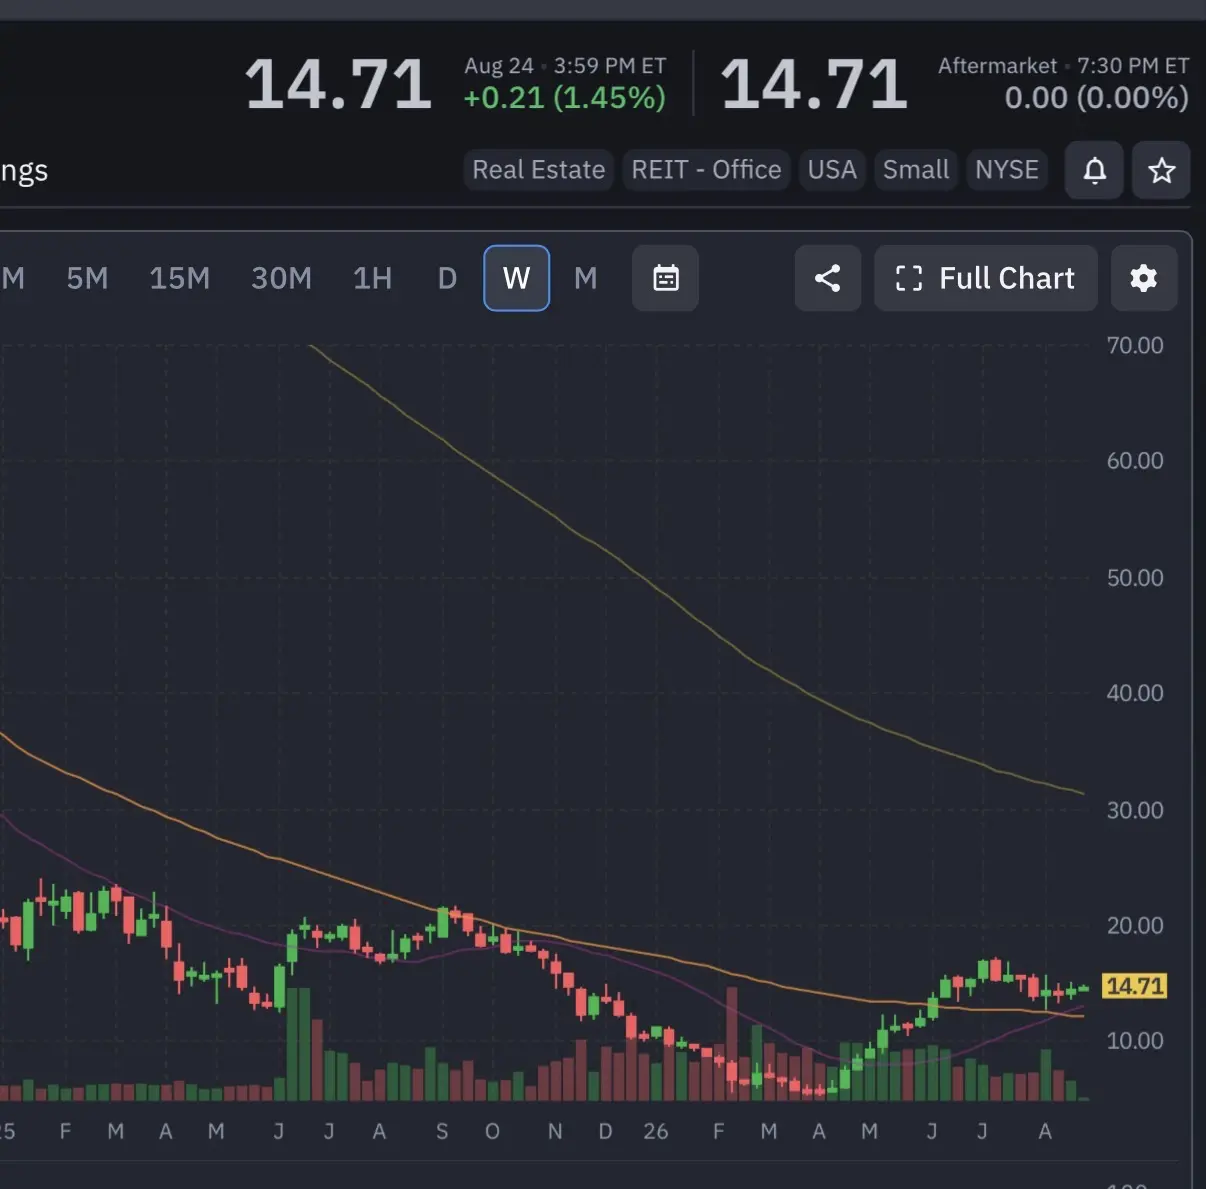Open chart settings gear
This screenshot has width=1206, height=1189.
(x=1143, y=278)
